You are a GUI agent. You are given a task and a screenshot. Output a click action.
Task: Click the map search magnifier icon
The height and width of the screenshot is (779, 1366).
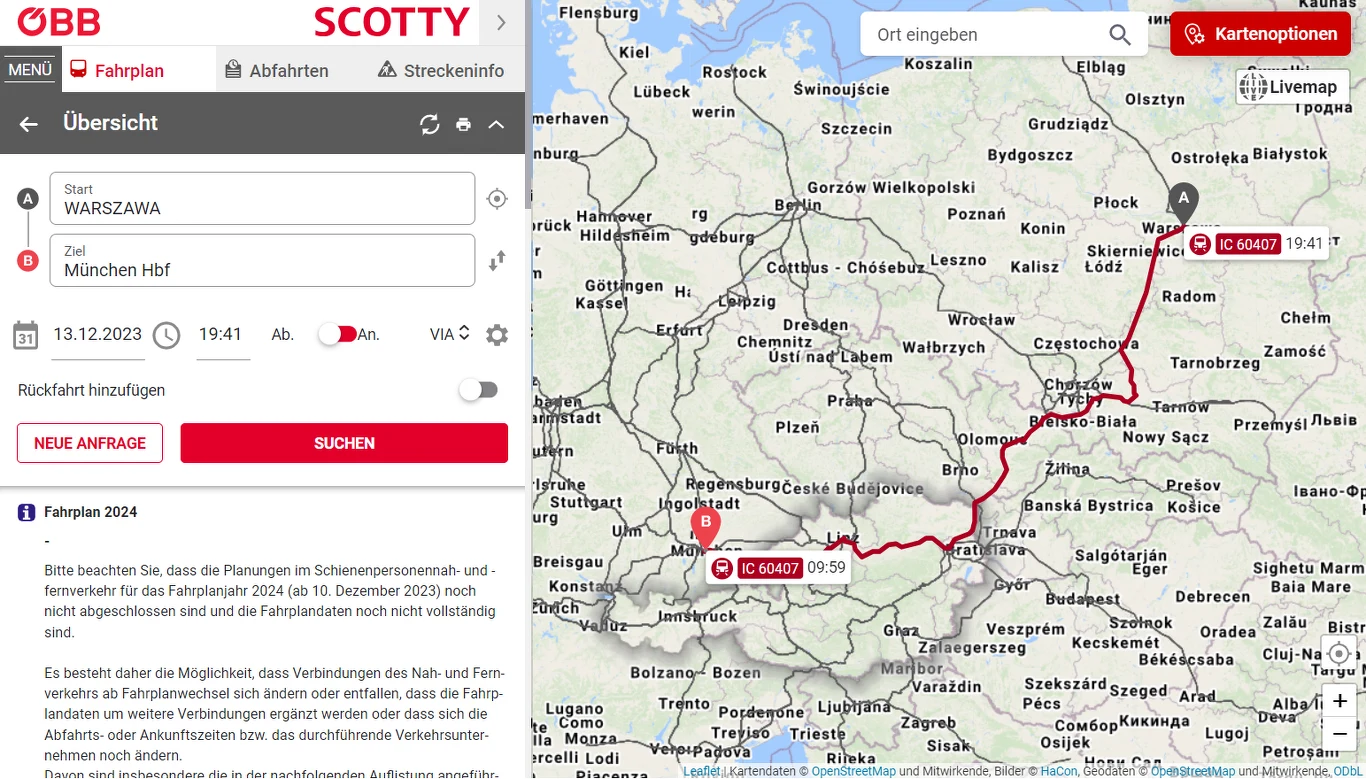pyautogui.click(x=1120, y=35)
